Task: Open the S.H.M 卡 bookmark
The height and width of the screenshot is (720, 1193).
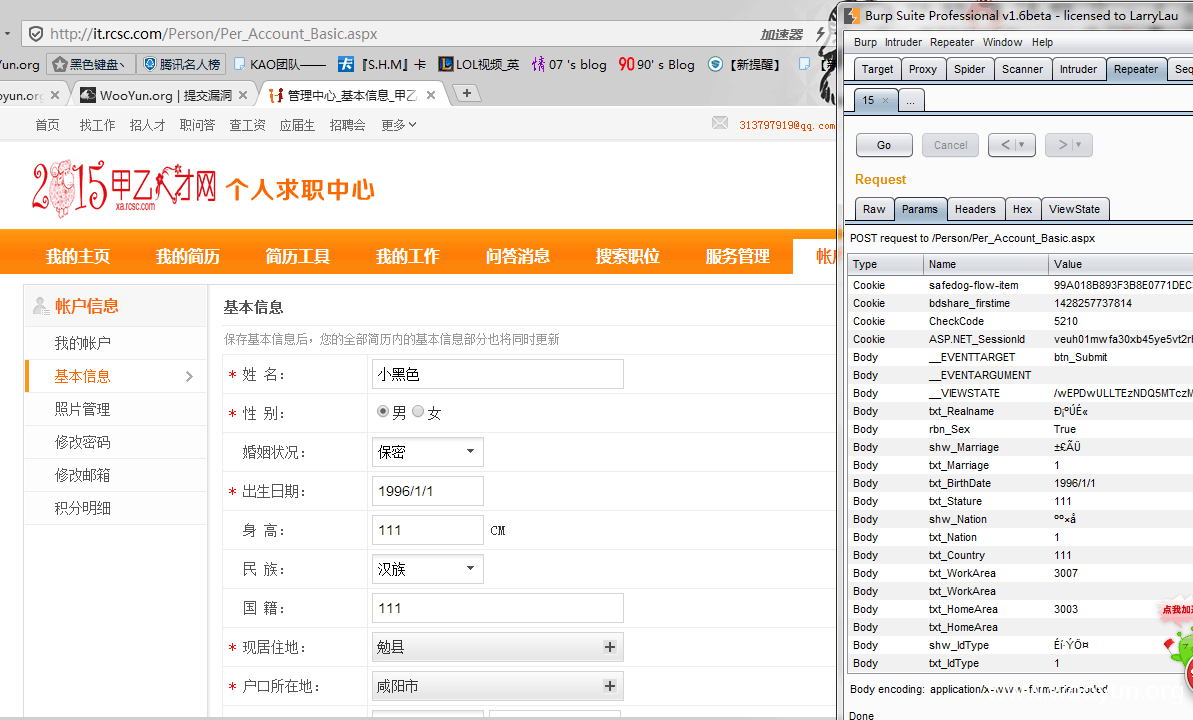Action: coord(382,65)
